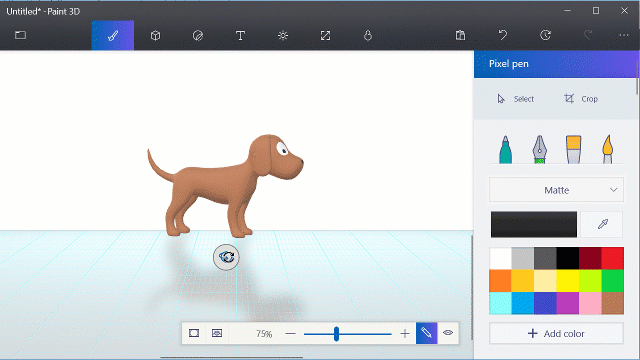Viewport: 640px width, 360px height.
Task: Pick the purple color swatch
Action: [568, 303]
